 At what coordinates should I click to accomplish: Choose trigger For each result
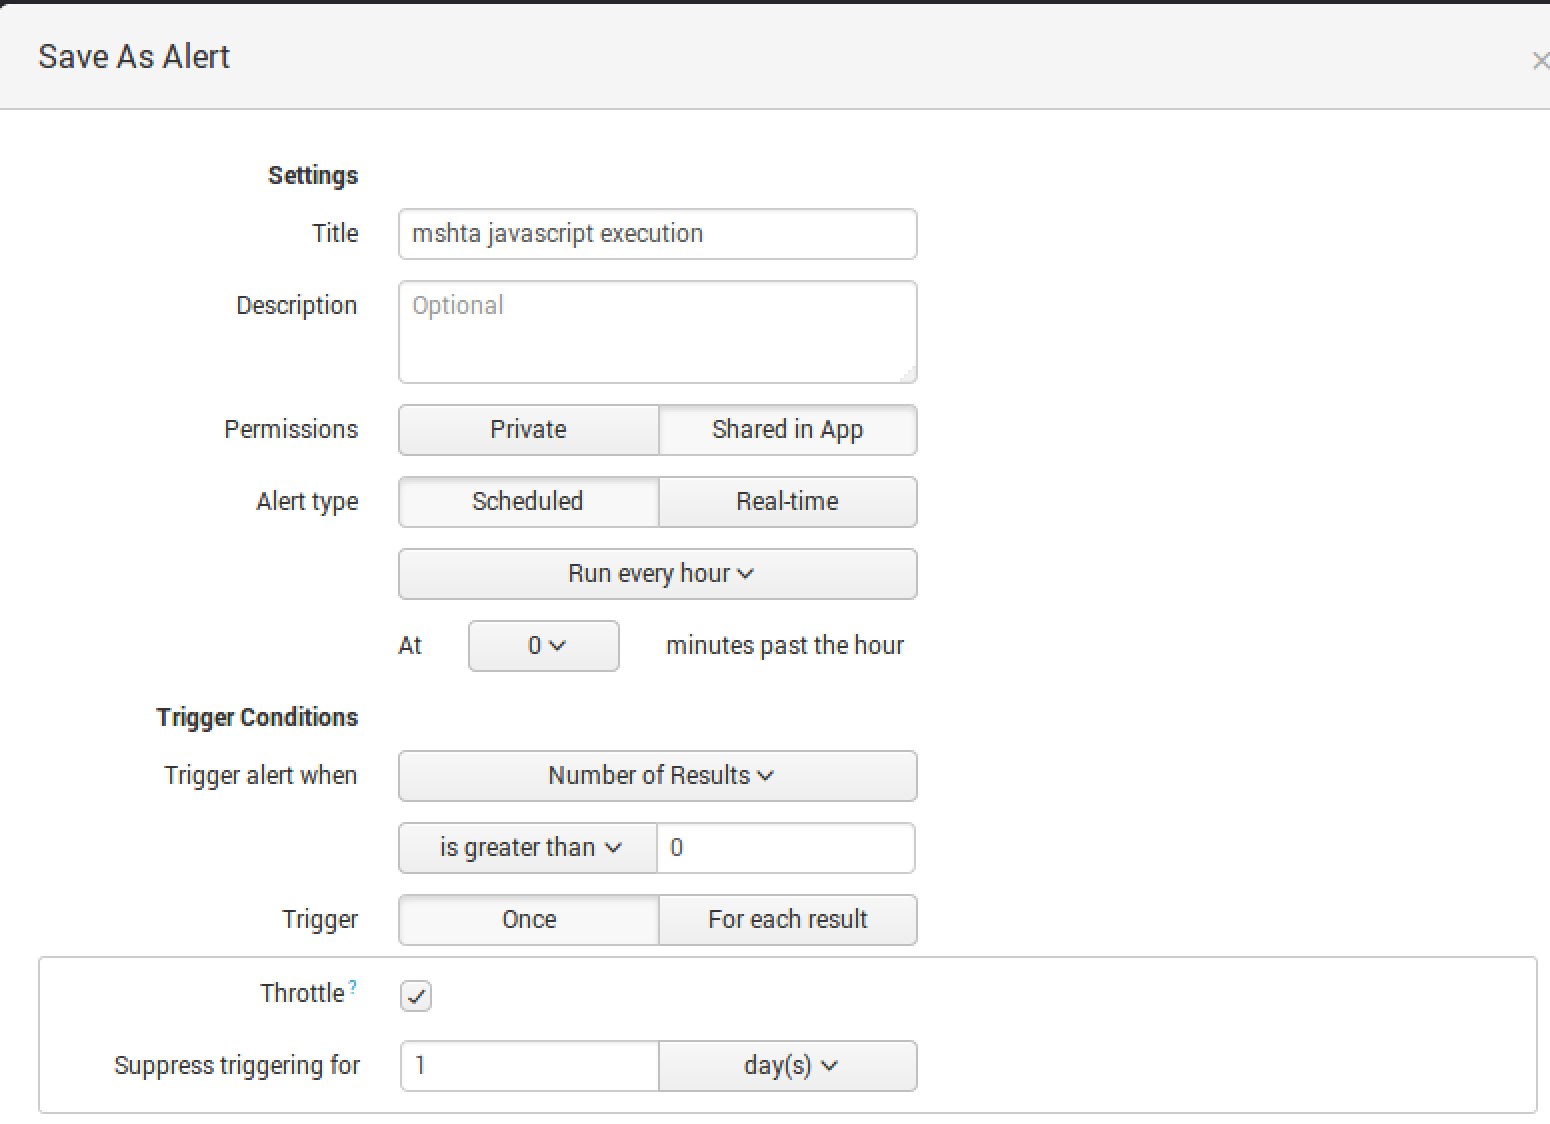pyautogui.click(x=787, y=920)
